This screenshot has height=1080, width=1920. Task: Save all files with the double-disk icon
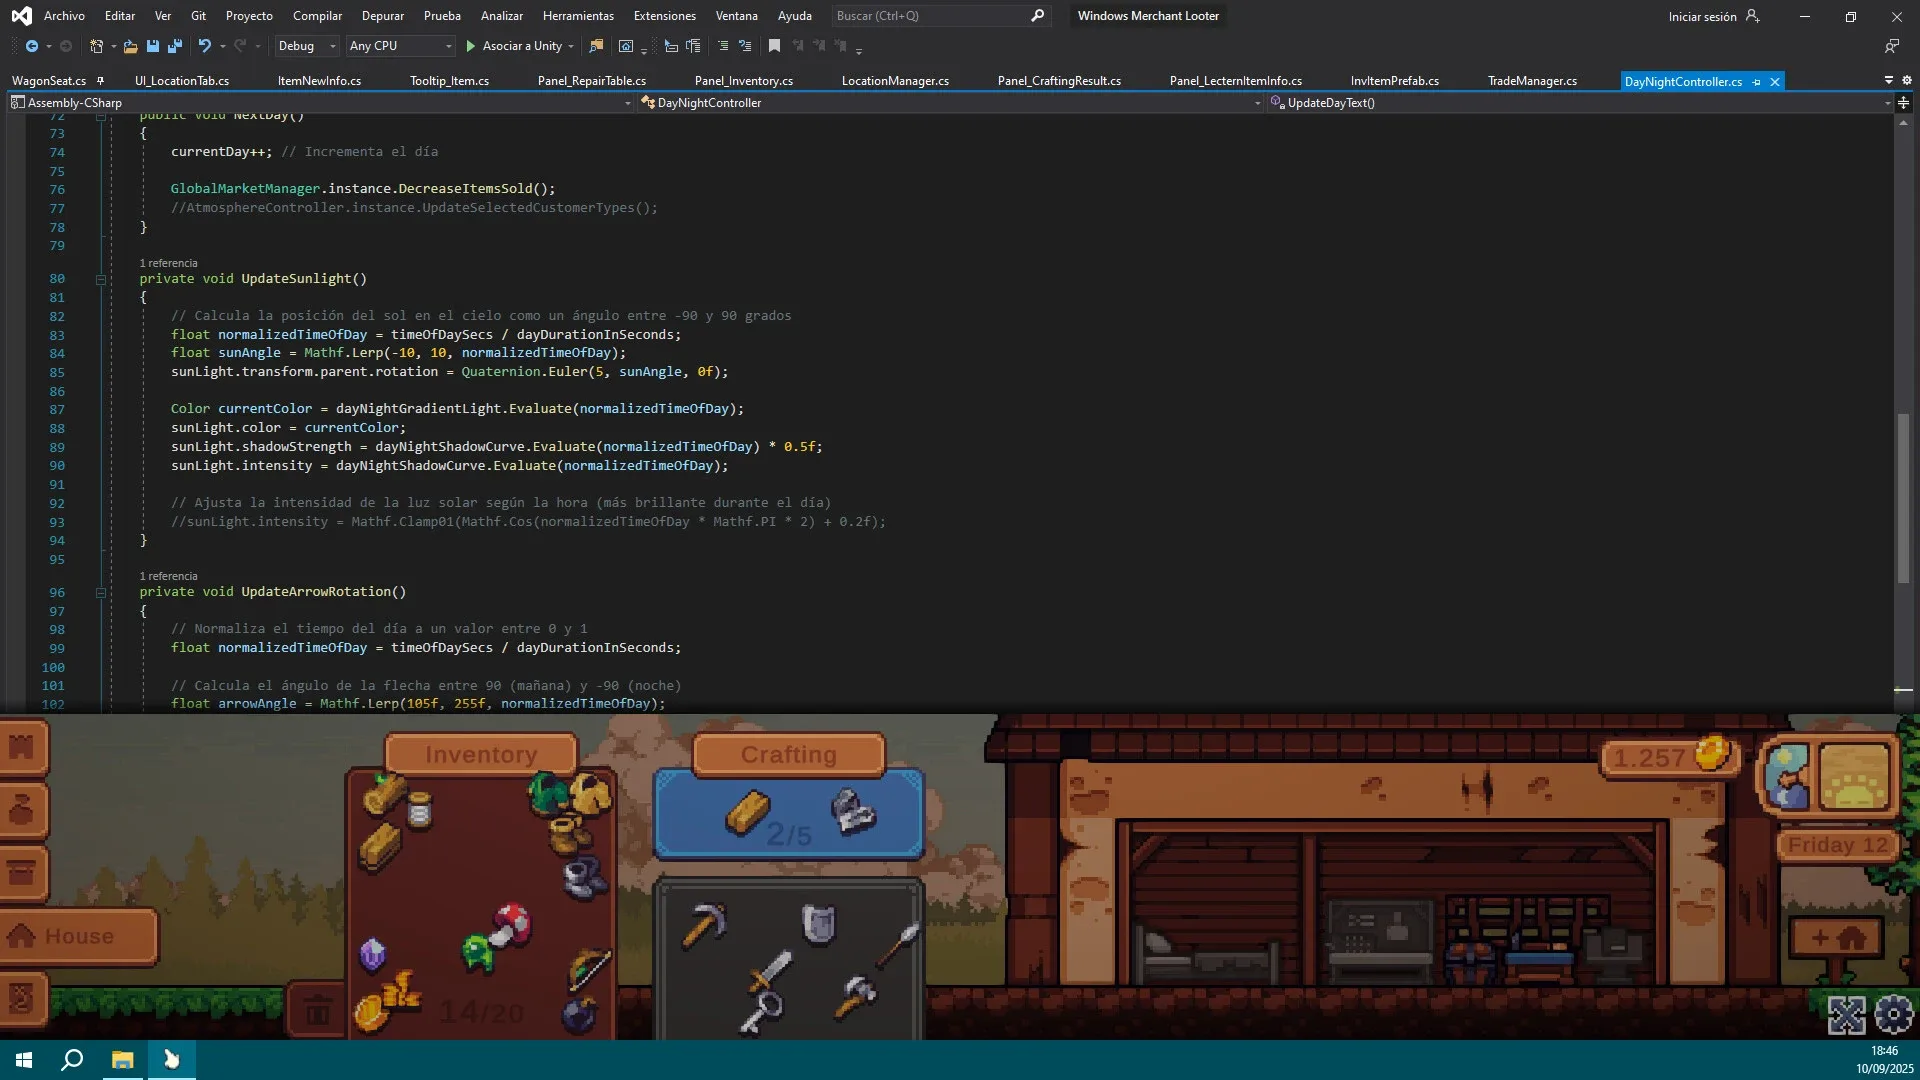coord(175,46)
